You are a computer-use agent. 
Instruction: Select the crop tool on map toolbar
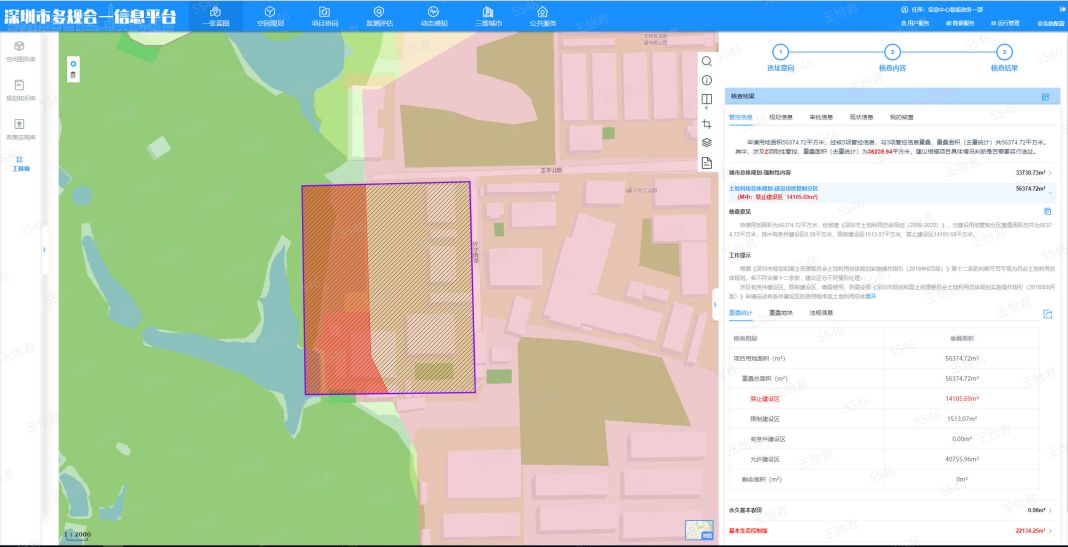point(706,124)
